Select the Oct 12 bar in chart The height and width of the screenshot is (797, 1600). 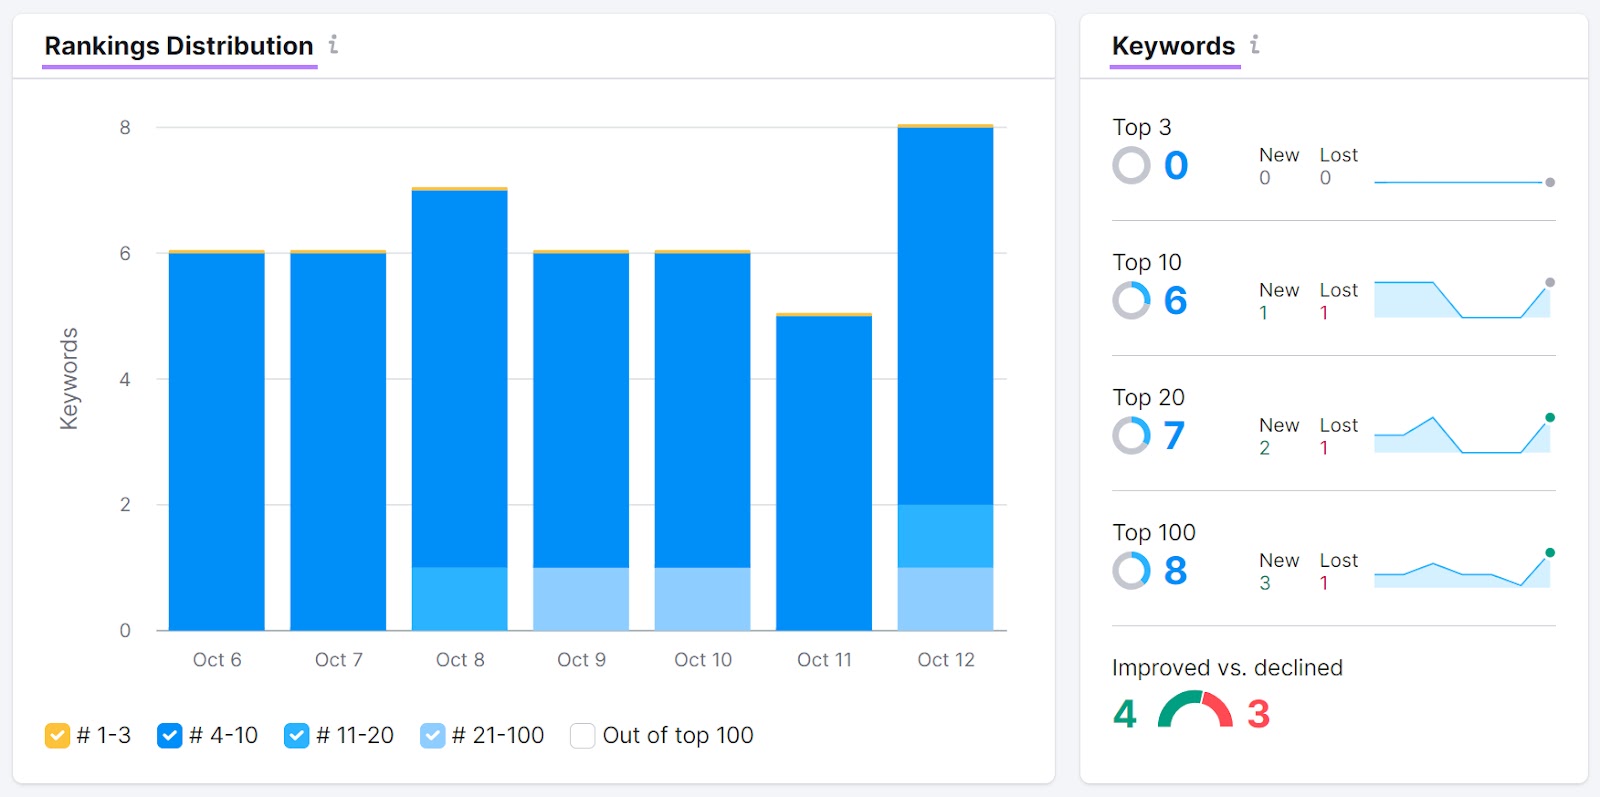[x=946, y=377]
